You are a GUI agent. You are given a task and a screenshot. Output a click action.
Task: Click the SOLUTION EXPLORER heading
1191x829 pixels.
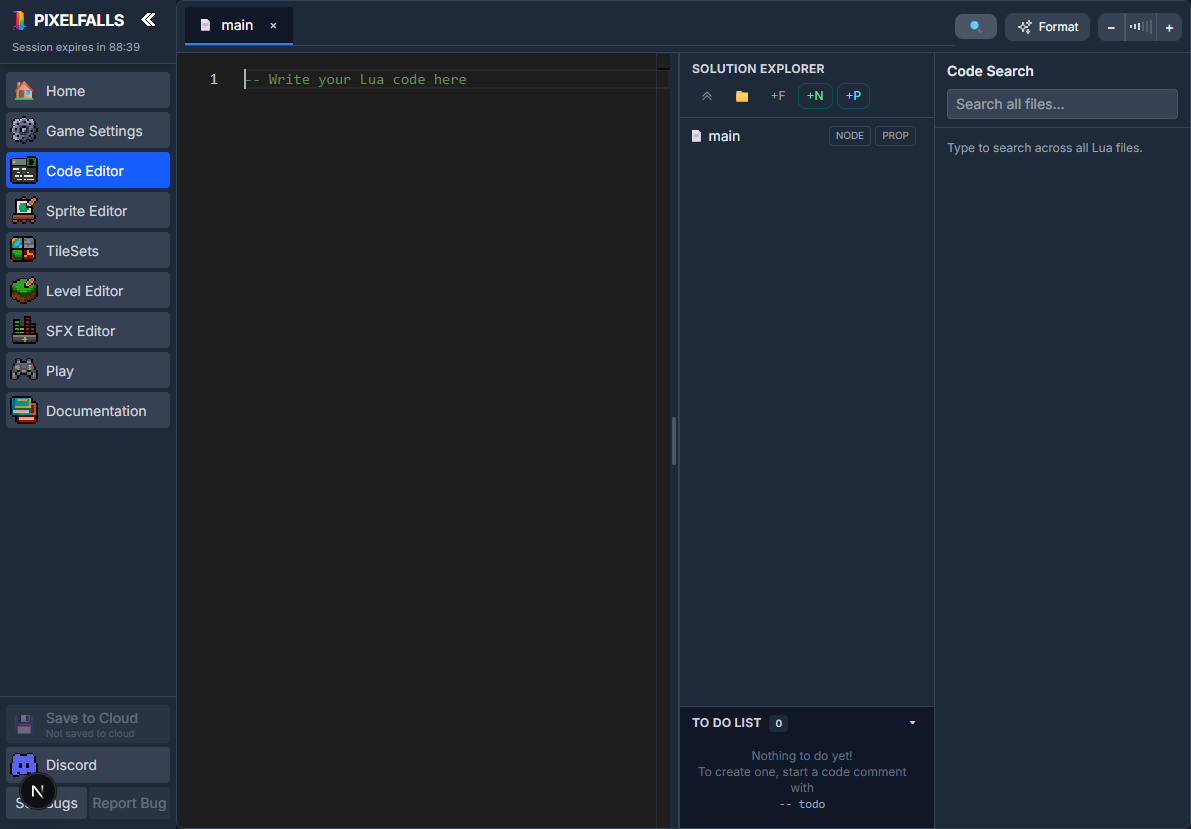pos(758,68)
